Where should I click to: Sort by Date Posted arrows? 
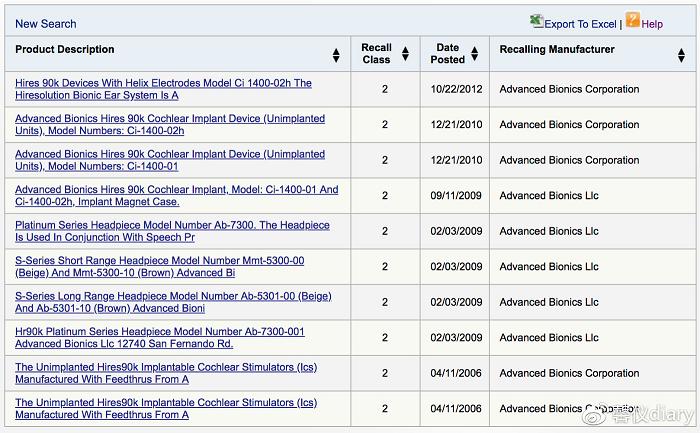coord(475,54)
